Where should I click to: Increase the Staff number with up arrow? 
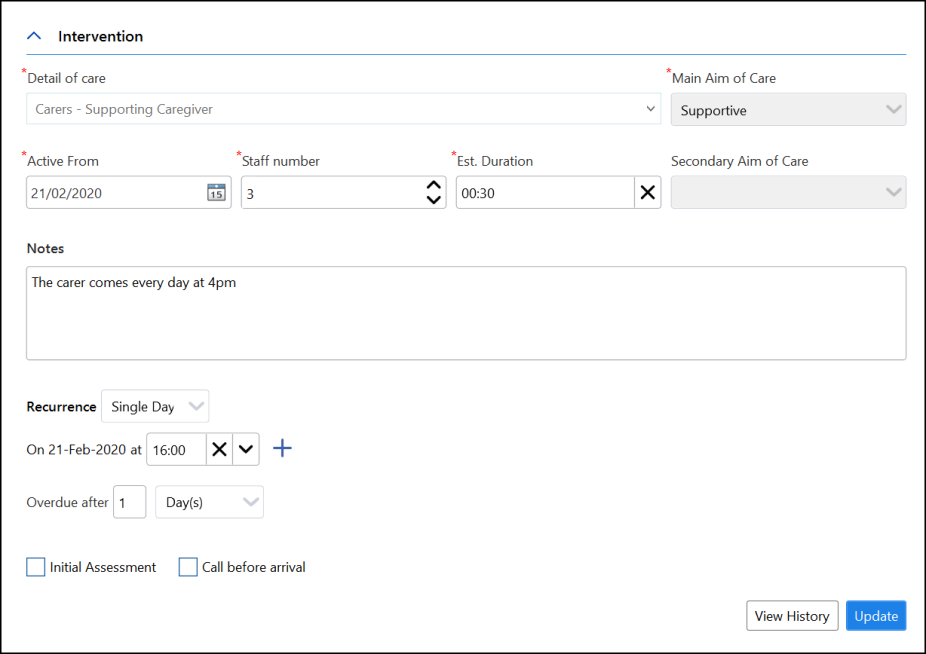pyautogui.click(x=433, y=186)
